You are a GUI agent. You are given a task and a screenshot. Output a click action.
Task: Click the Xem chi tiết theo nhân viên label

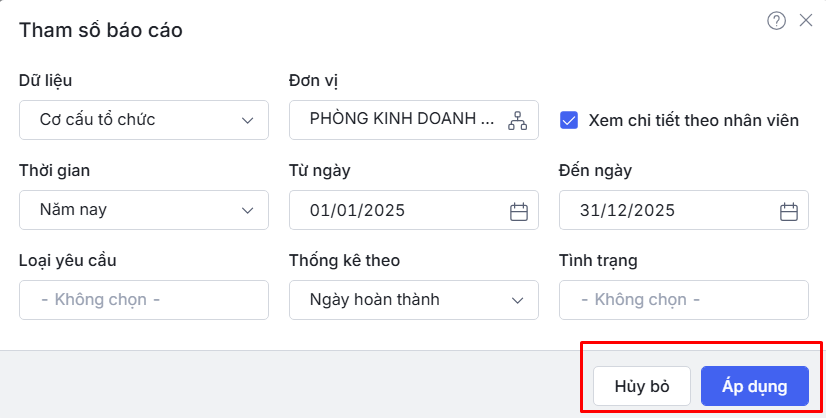pyautogui.click(x=694, y=120)
